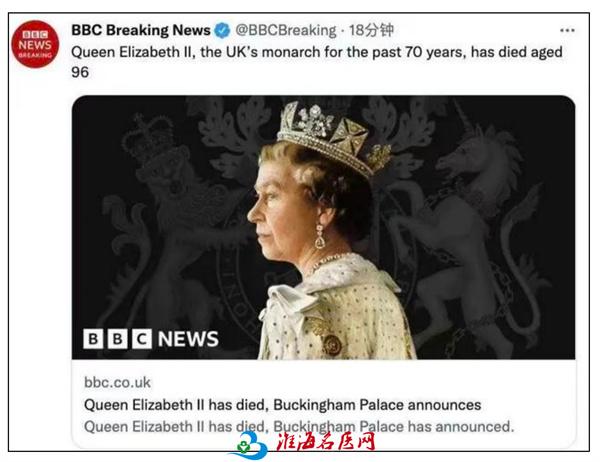Select the tweet text about Queen Elizabeth II
Image resolution: width=600 pixels, height=462 pixels.
[317, 62]
